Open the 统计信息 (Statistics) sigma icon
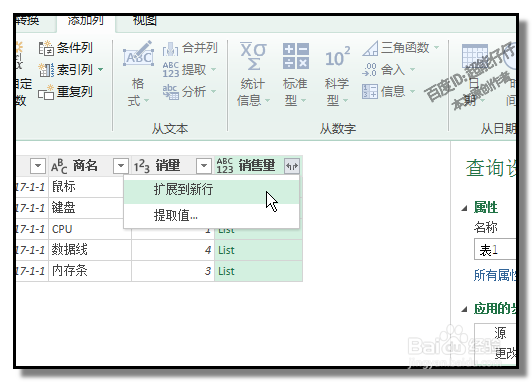This screenshot has height=382, width=532. point(253,56)
